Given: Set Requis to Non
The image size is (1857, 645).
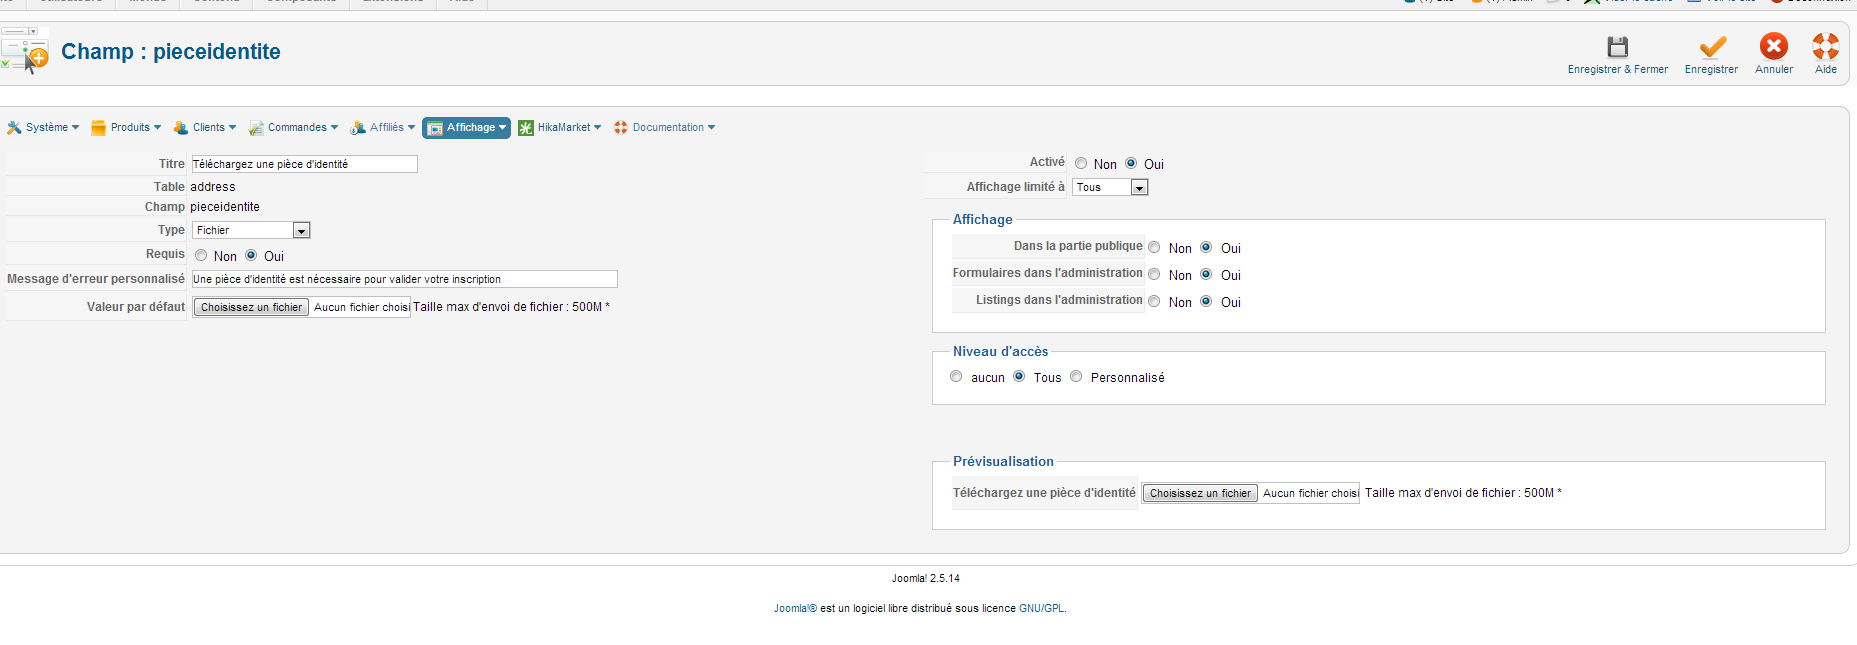Looking at the screenshot, I should point(201,255).
